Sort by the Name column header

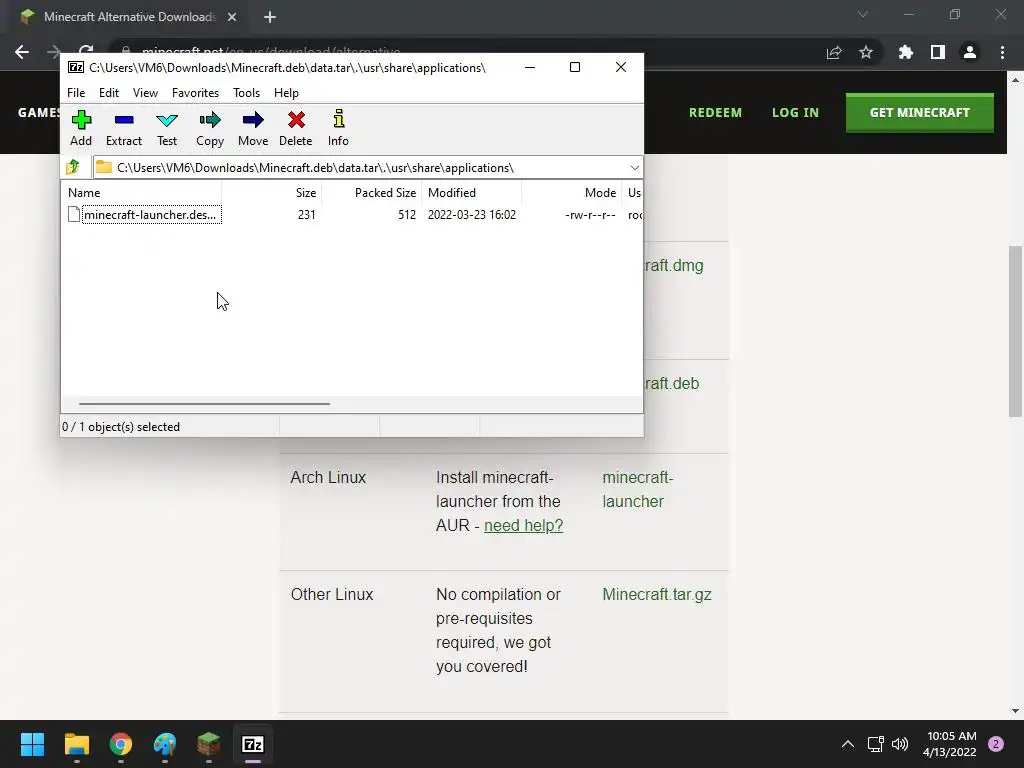coord(143,193)
